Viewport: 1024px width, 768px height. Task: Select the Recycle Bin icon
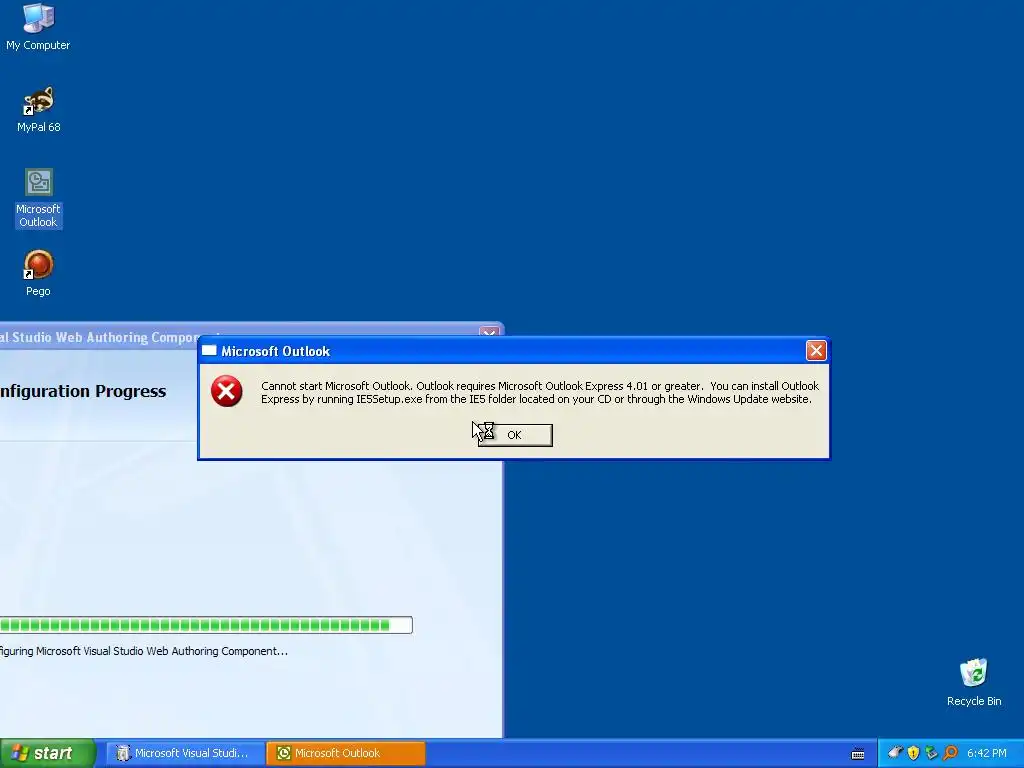click(974, 682)
